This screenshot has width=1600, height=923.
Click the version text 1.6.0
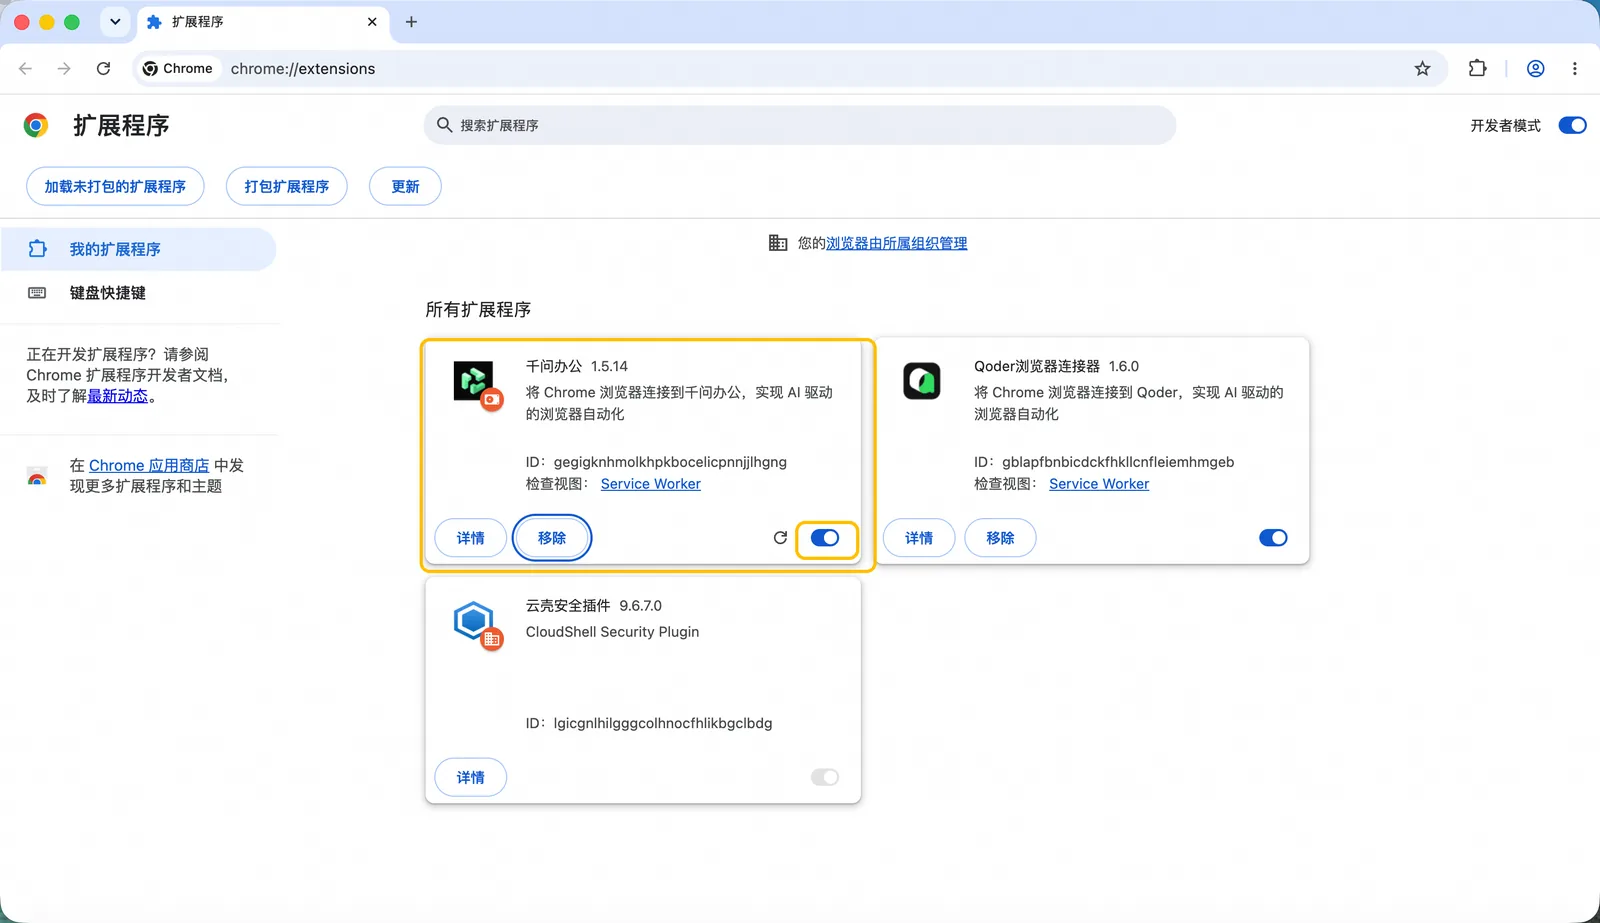pos(1124,366)
